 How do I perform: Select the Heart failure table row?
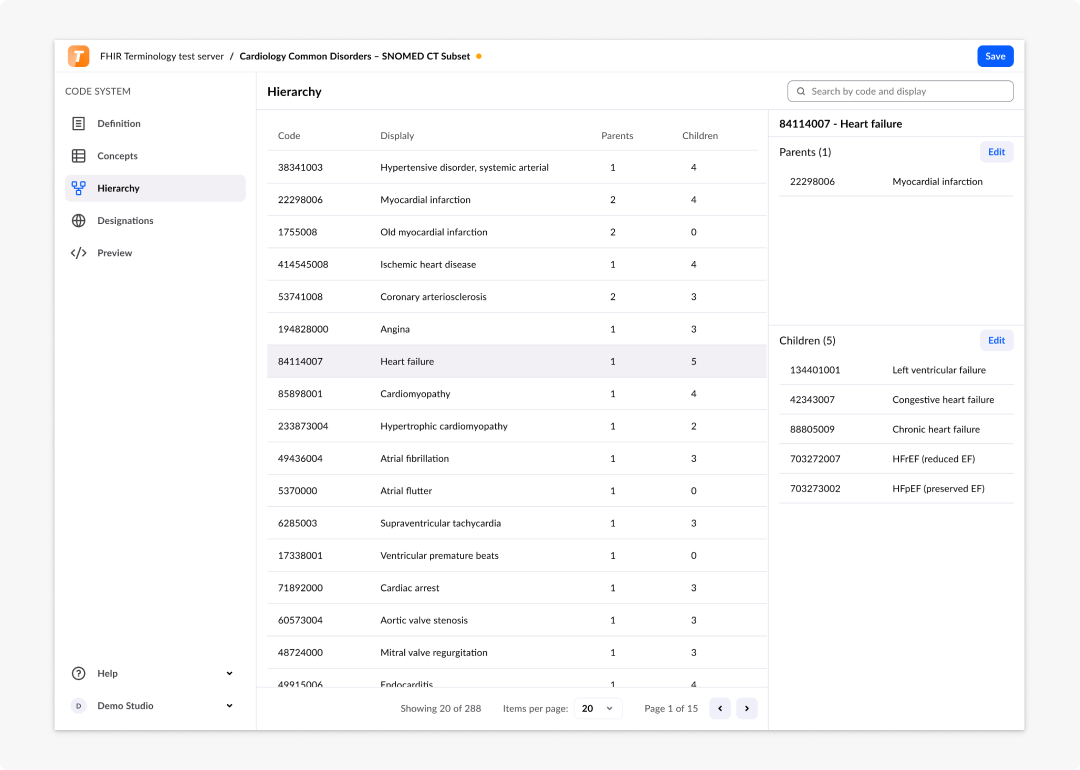coord(517,362)
